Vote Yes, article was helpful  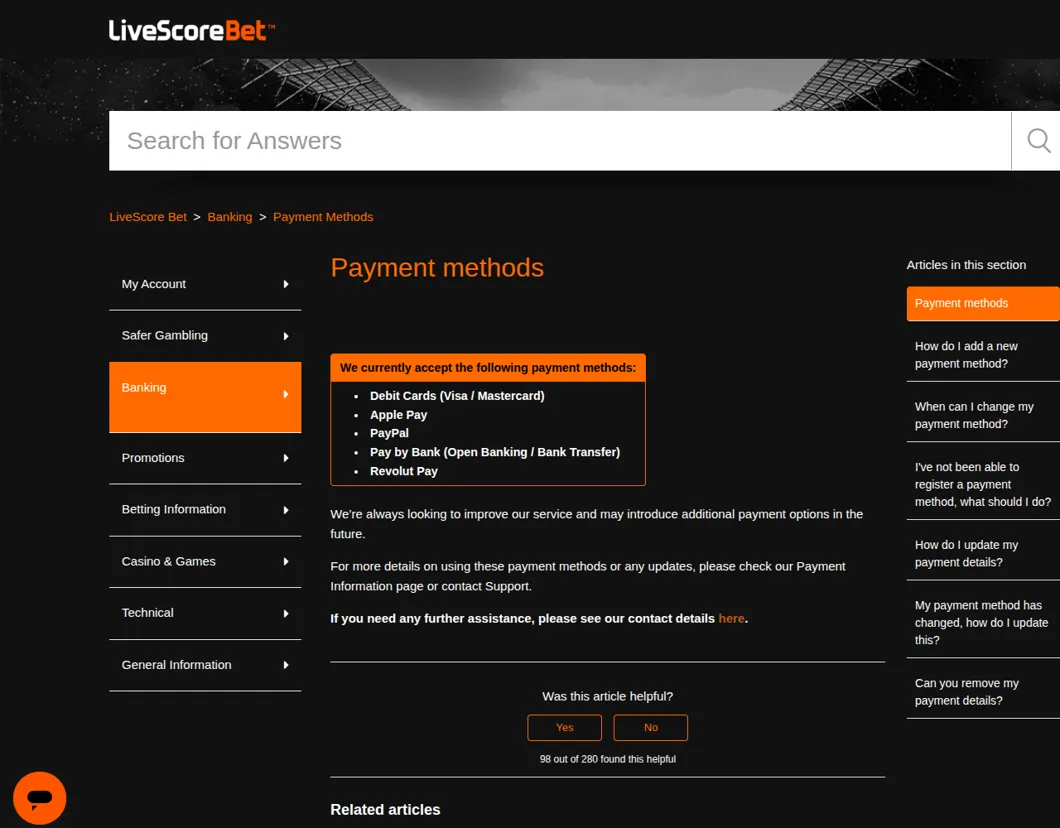click(x=564, y=727)
